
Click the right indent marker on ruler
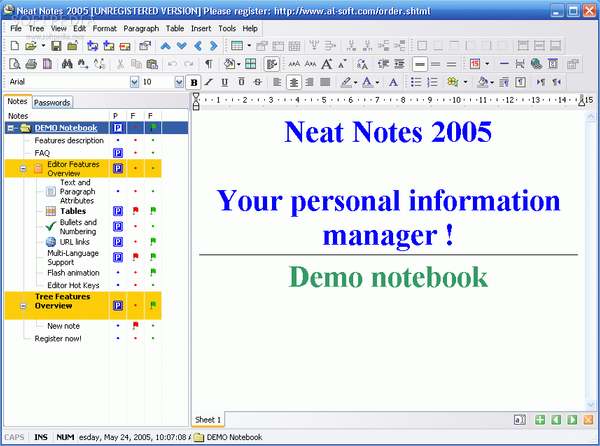coord(582,102)
